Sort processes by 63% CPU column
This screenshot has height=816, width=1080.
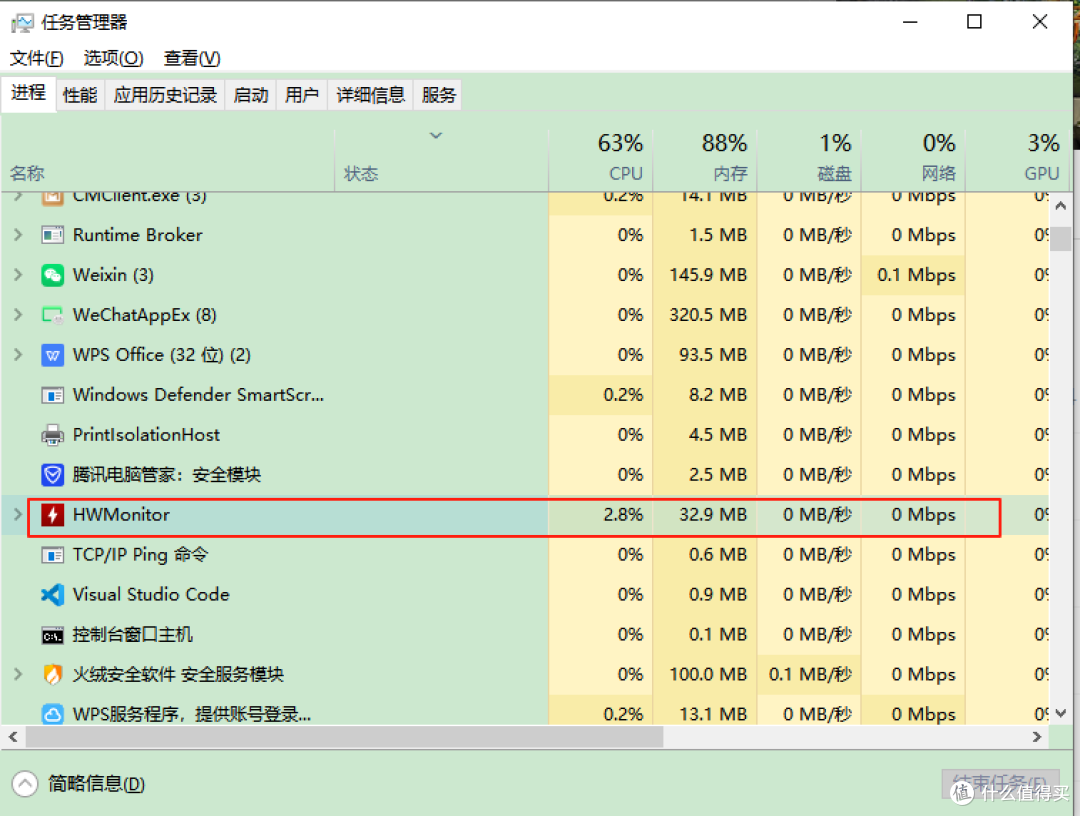[601, 160]
